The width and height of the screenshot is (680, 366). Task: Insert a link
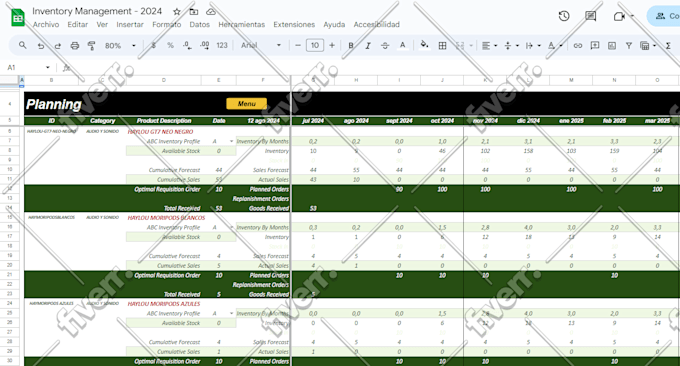pyautogui.click(x=578, y=45)
